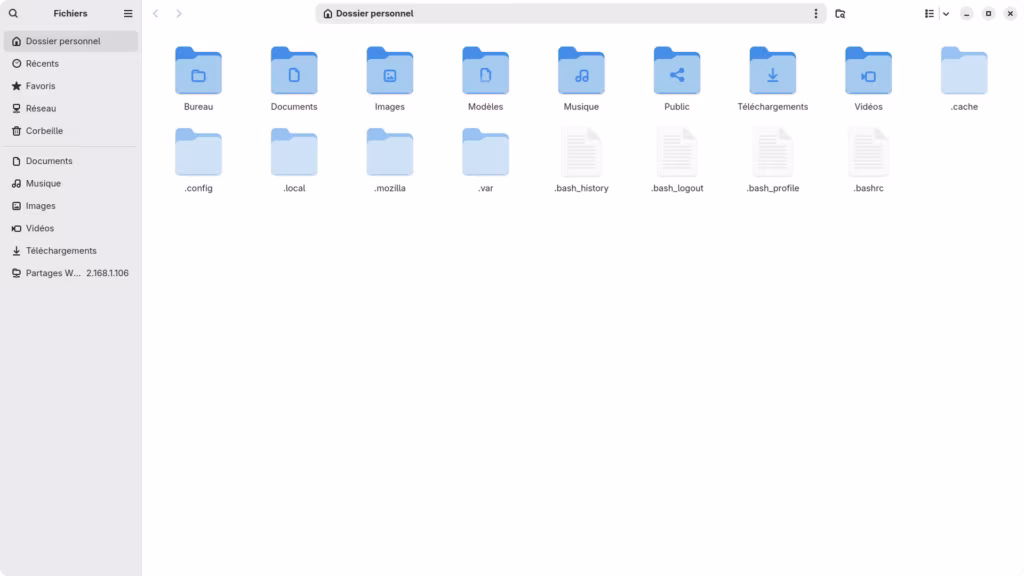The image size is (1024, 576).
Task: Open Téléchargements bookmark in sidebar
Action: (x=71, y=251)
